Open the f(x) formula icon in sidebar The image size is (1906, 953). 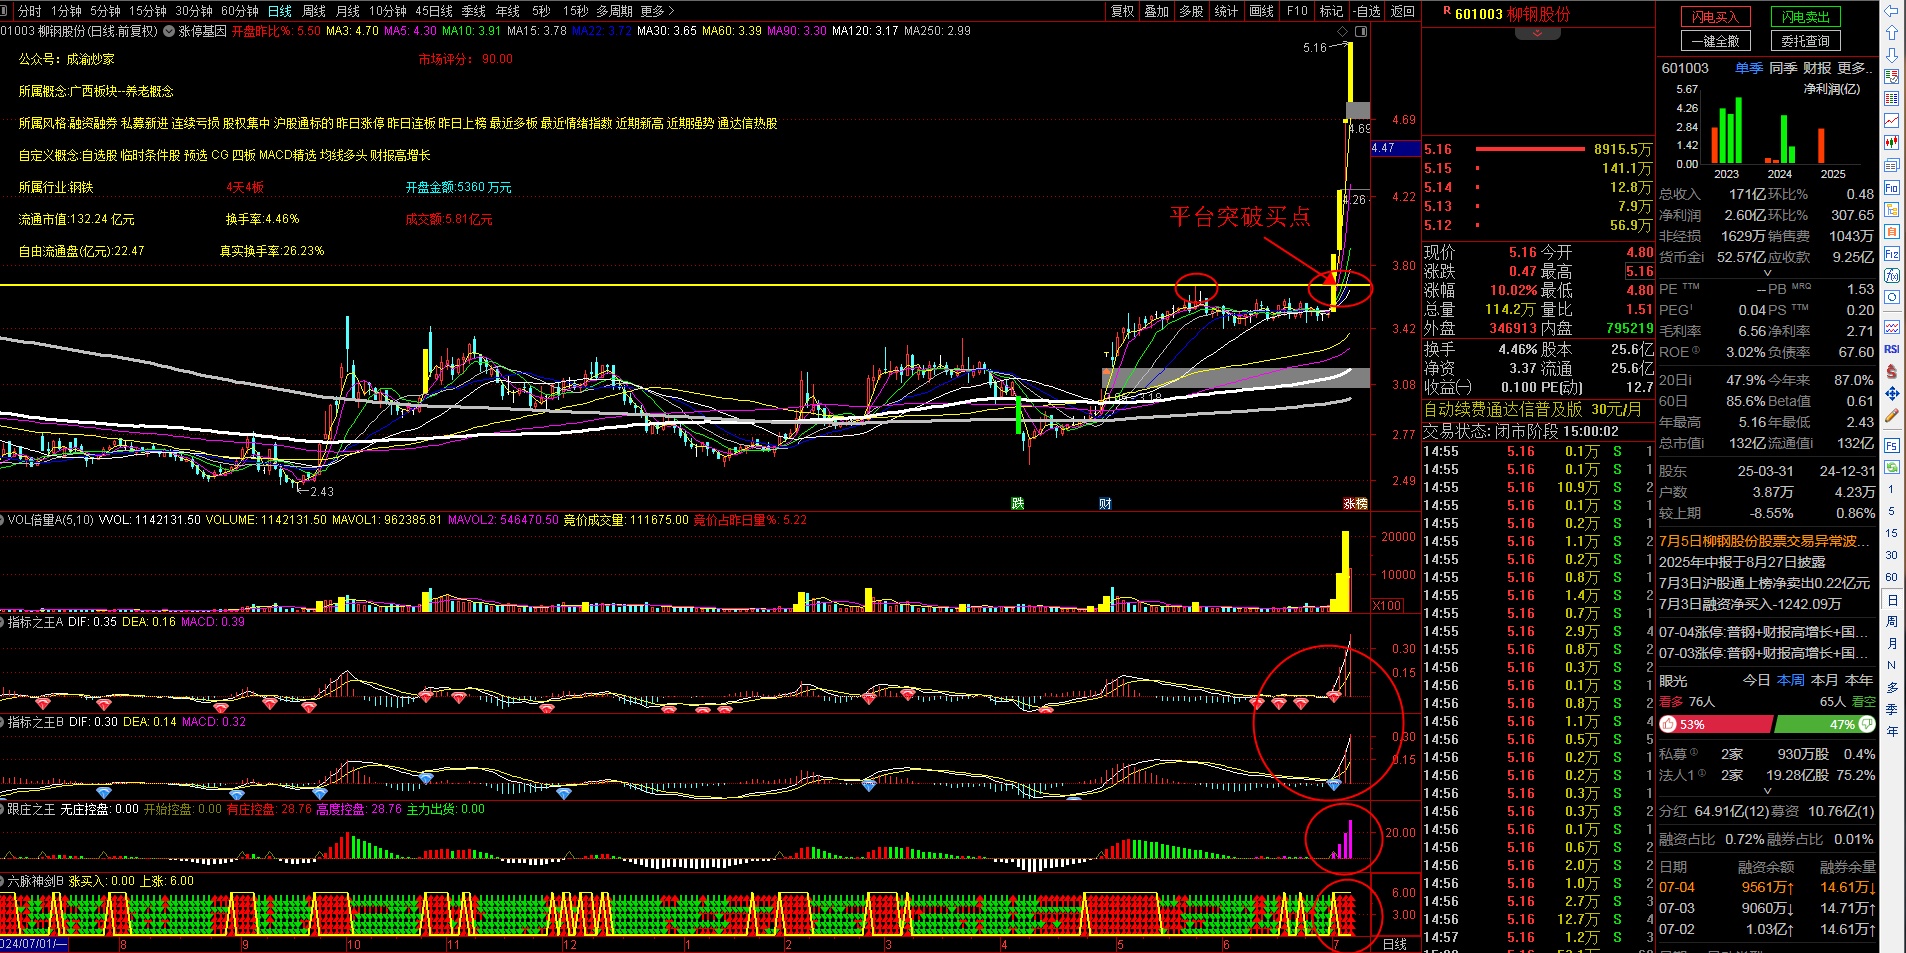pos(1891,276)
